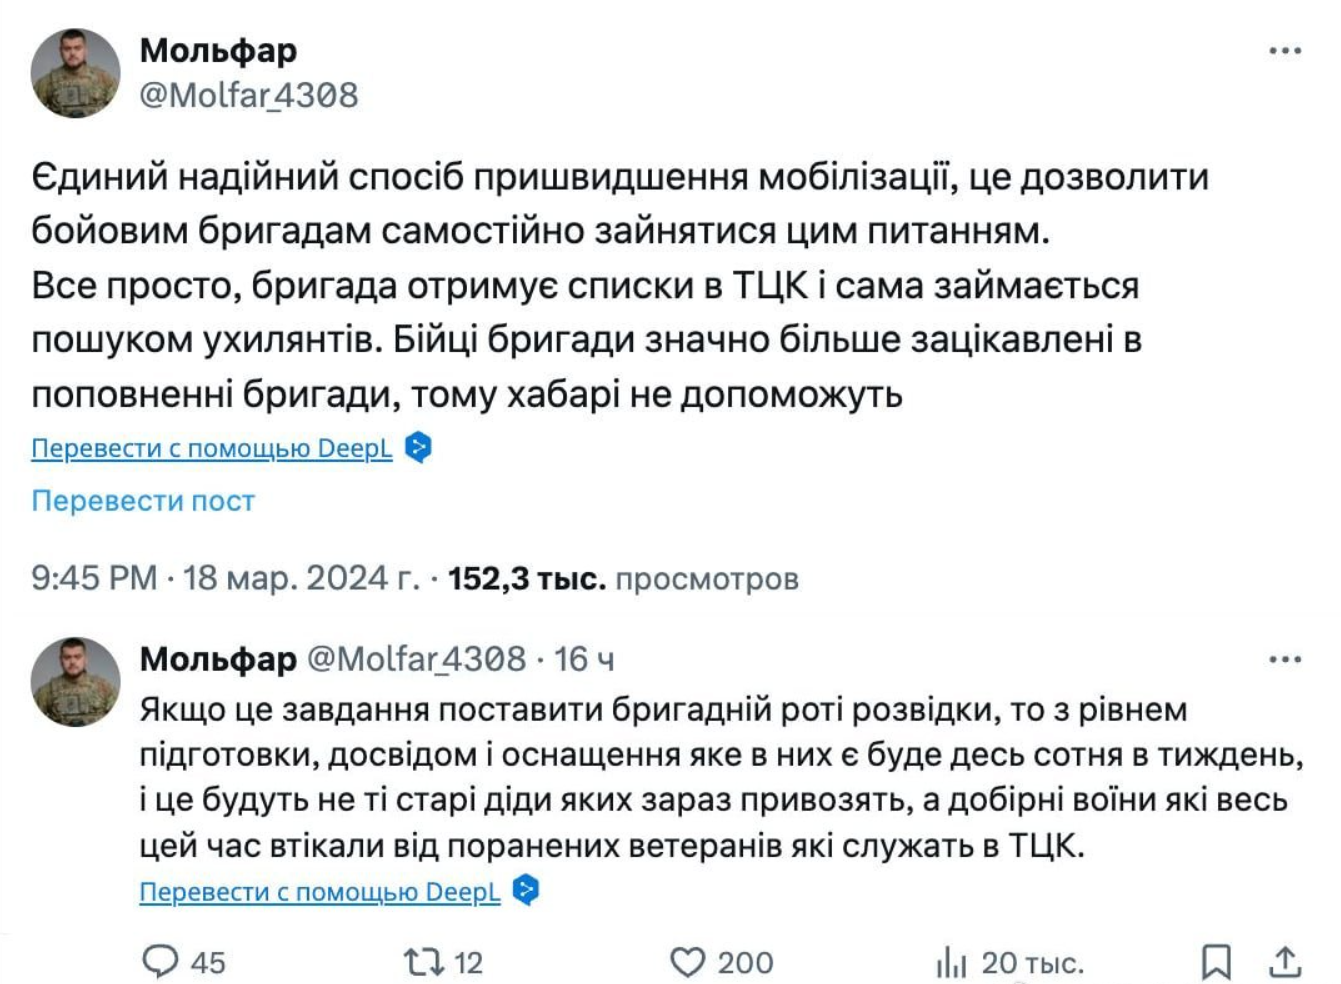The image size is (1341, 984).
Task: Open the reply's view analytics icon
Action: pos(951,962)
